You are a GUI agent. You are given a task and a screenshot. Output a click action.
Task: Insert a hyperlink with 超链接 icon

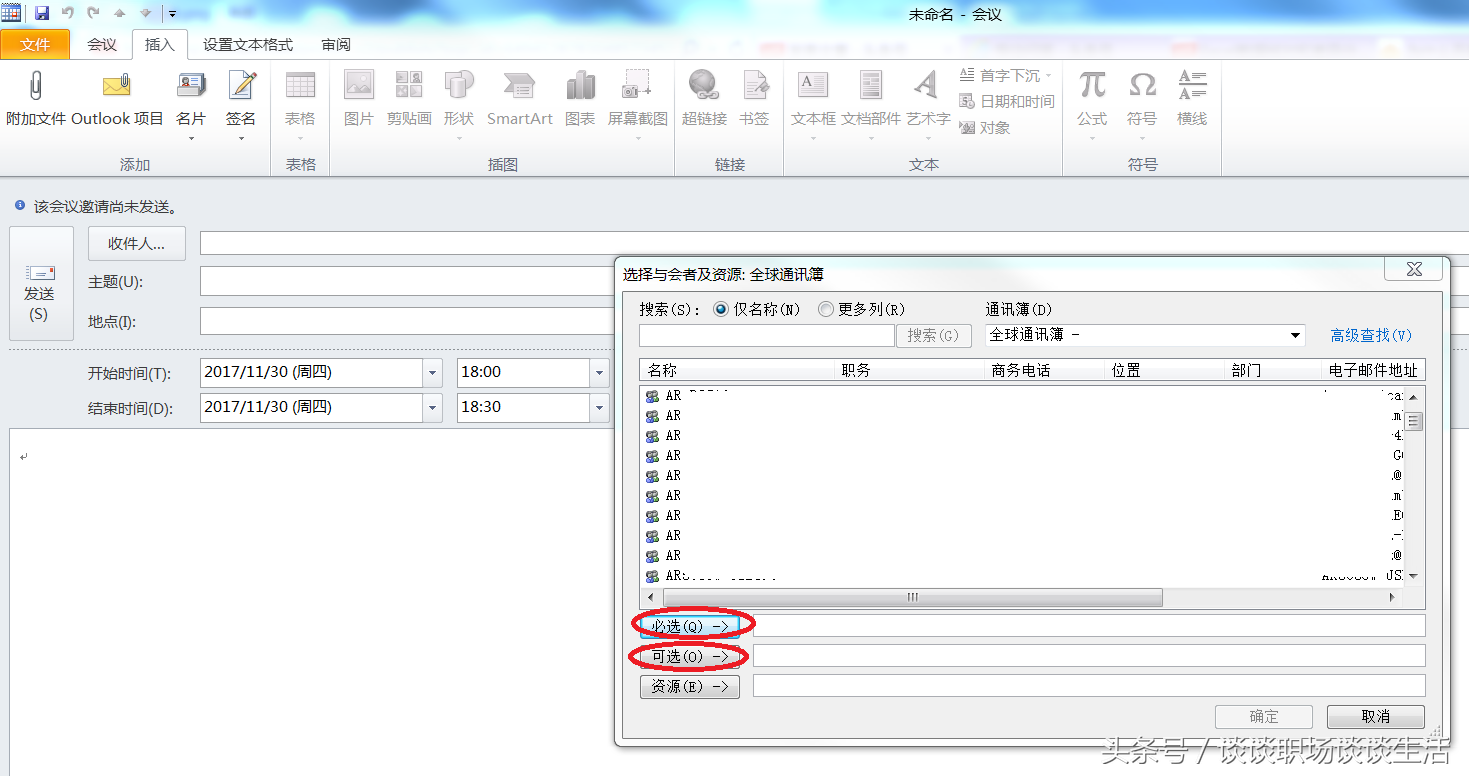point(704,87)
